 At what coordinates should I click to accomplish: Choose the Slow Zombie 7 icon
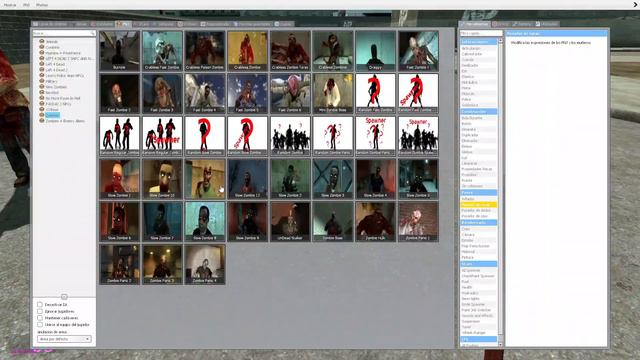162,222
